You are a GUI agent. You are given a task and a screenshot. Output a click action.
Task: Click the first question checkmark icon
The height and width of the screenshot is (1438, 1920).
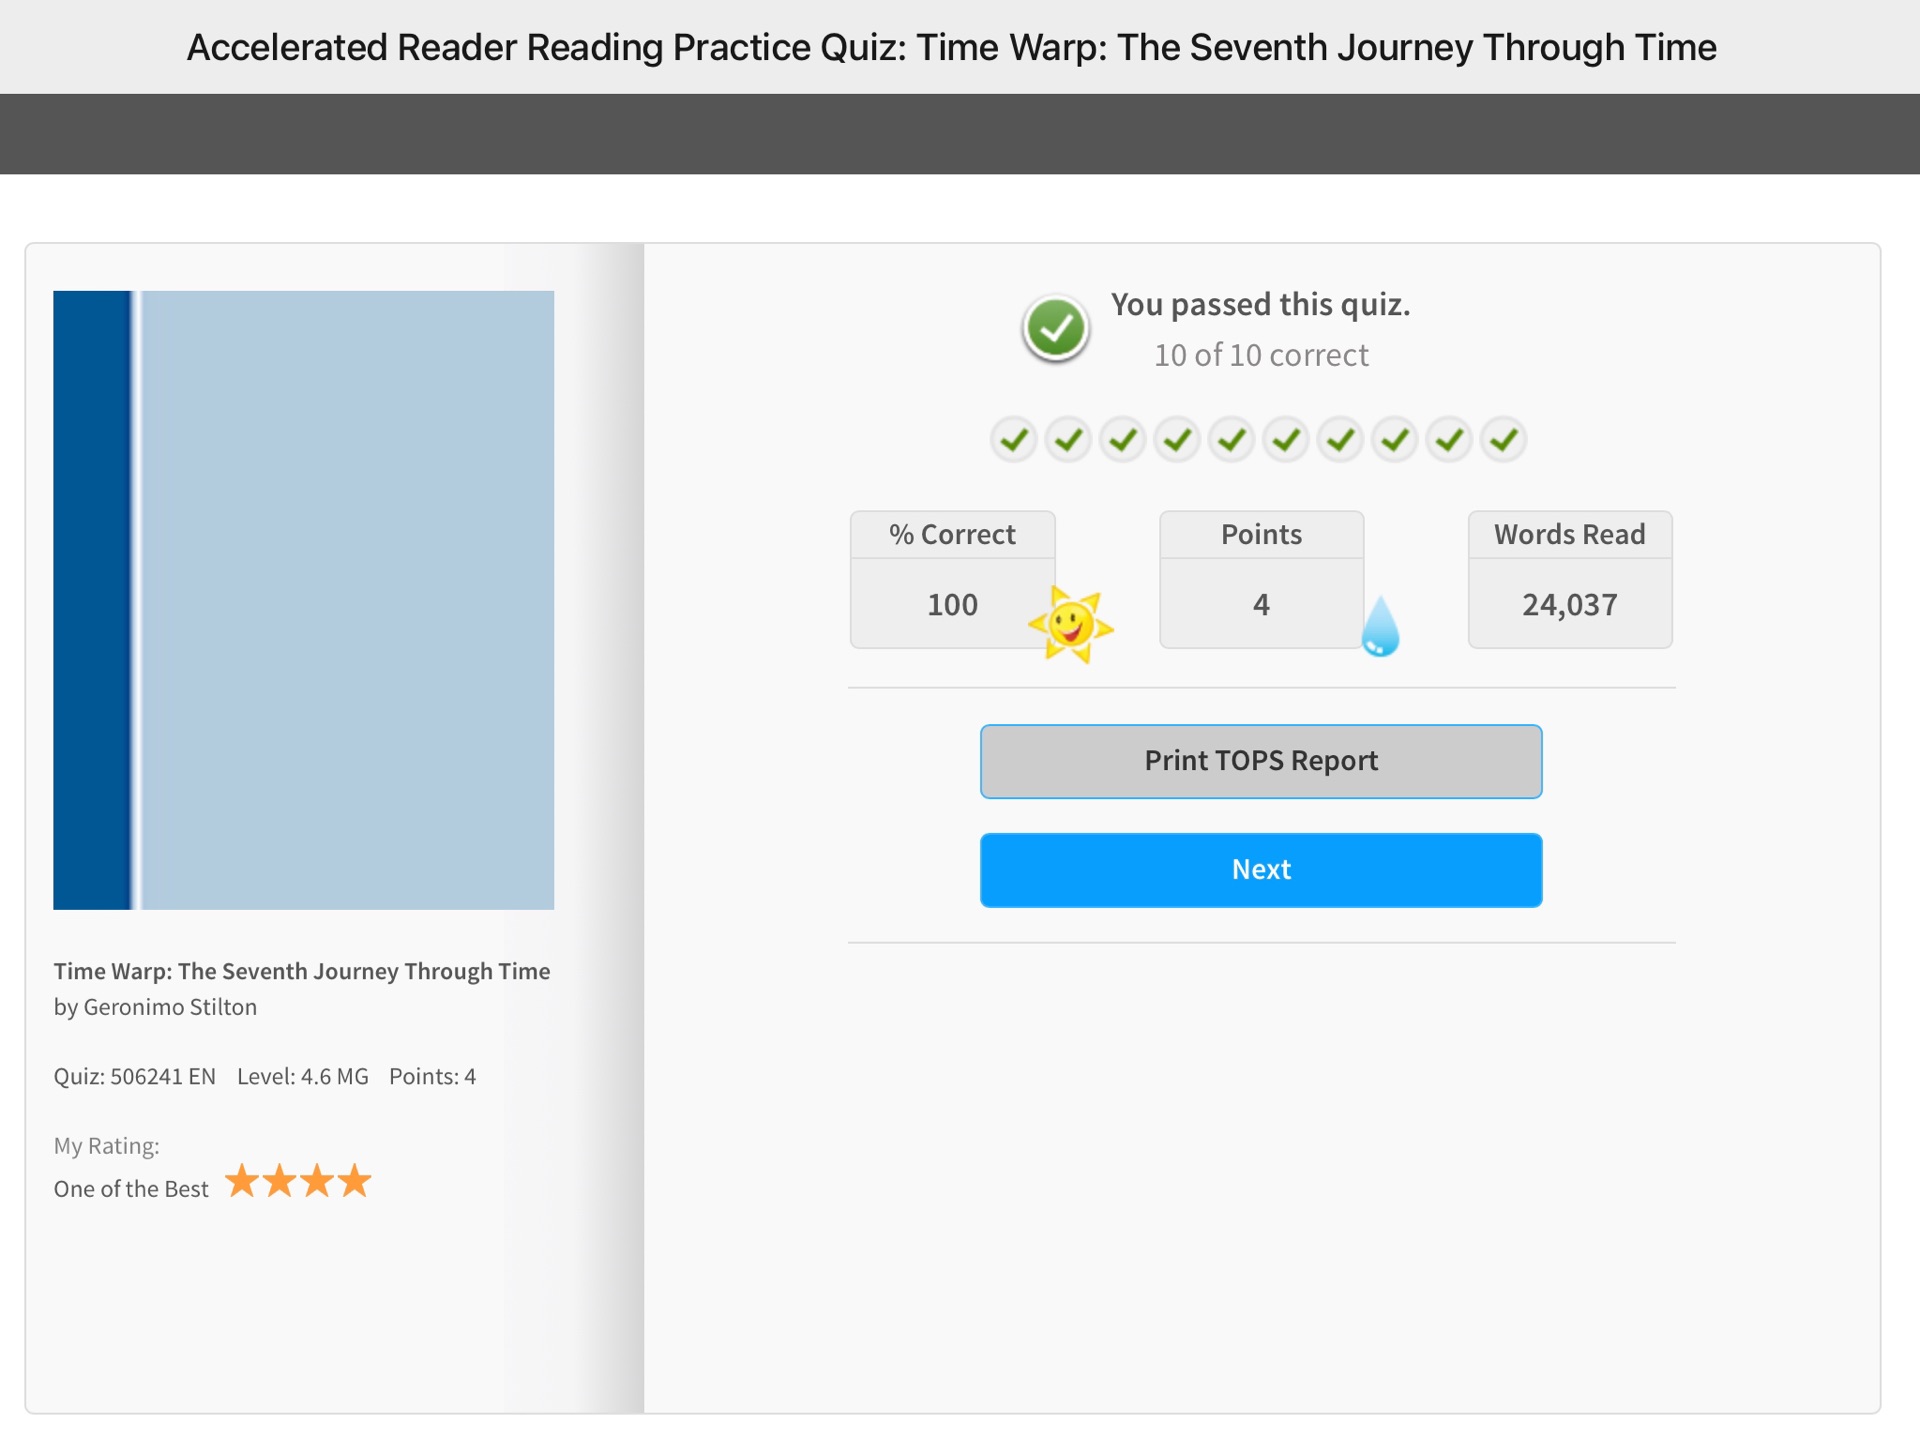tap(1014, 440)
